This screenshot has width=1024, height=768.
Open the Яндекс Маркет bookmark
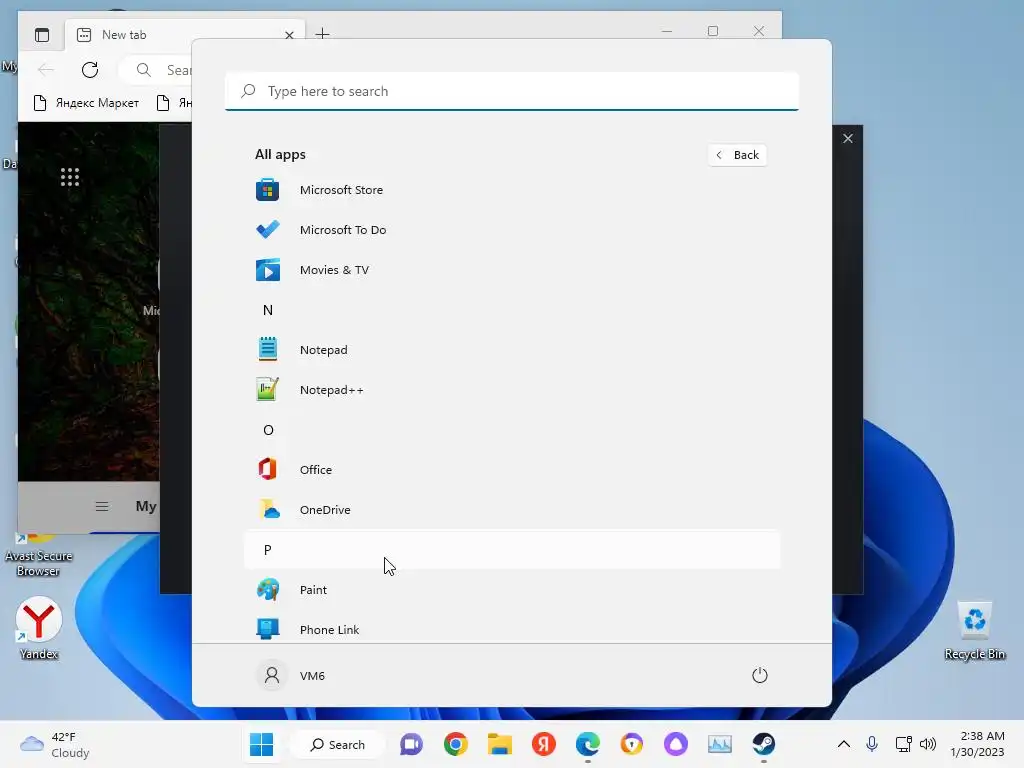tap(86, 103)
